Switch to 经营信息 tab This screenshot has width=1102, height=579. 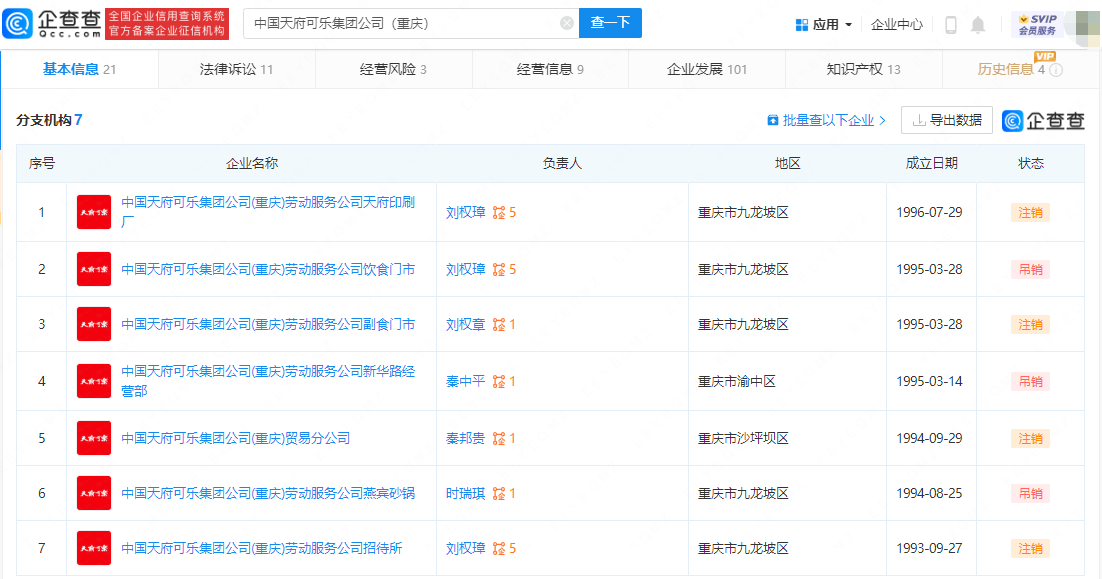(550, 69)
